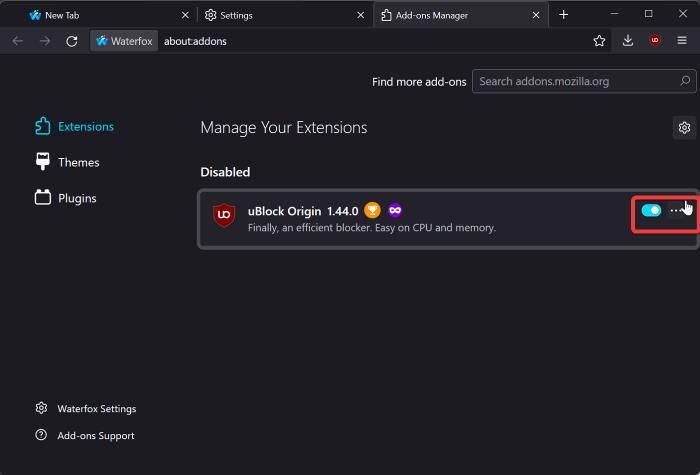The width and height of the screenshot is (700, 475).
Task: Click the uBlock Origin toolbar icon
Action: 655,41
